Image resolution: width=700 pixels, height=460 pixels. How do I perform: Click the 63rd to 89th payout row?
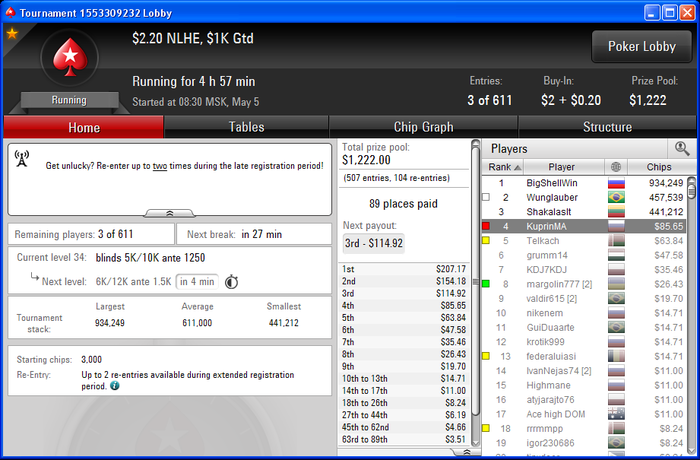click(x=404, y=439)
